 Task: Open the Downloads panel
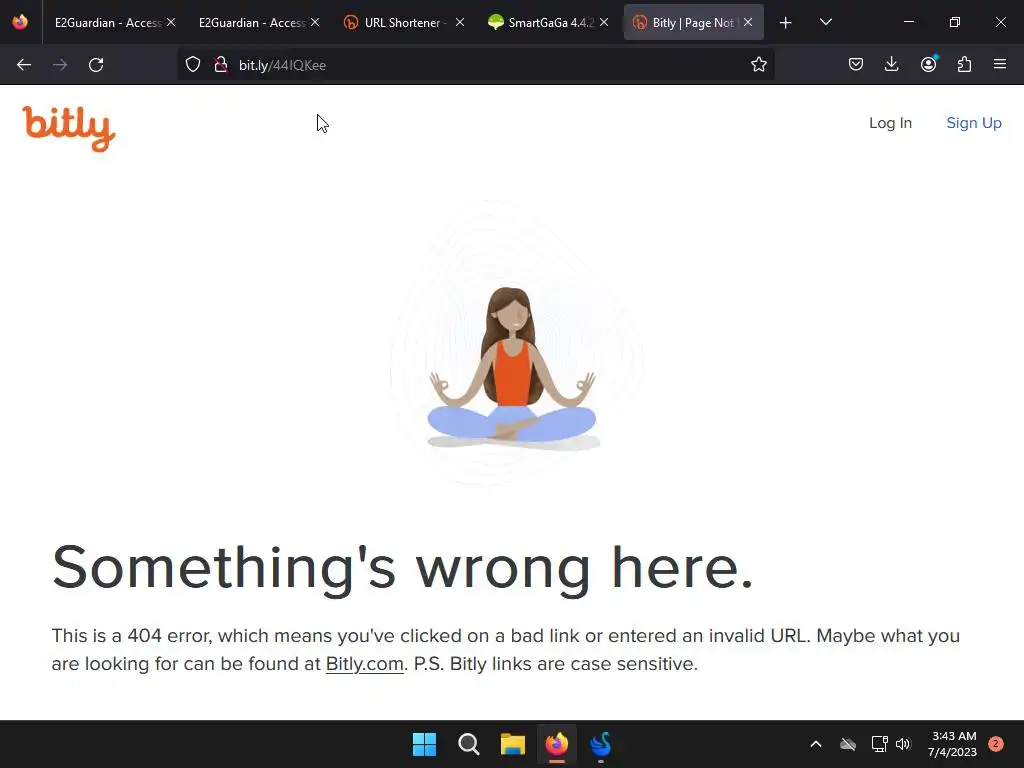tap(891, 65)
